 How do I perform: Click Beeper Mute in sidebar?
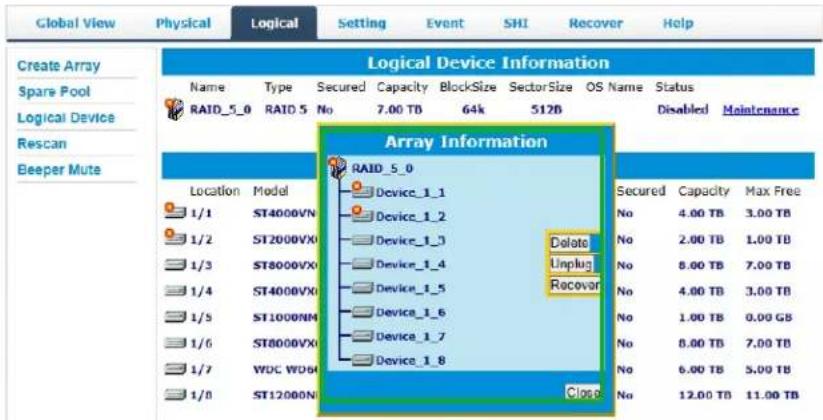[58, 170]
